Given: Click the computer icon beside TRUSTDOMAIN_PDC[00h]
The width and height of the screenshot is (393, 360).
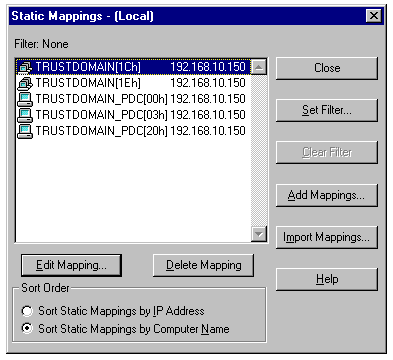Looking at the screenshot, I should [25, 99].
